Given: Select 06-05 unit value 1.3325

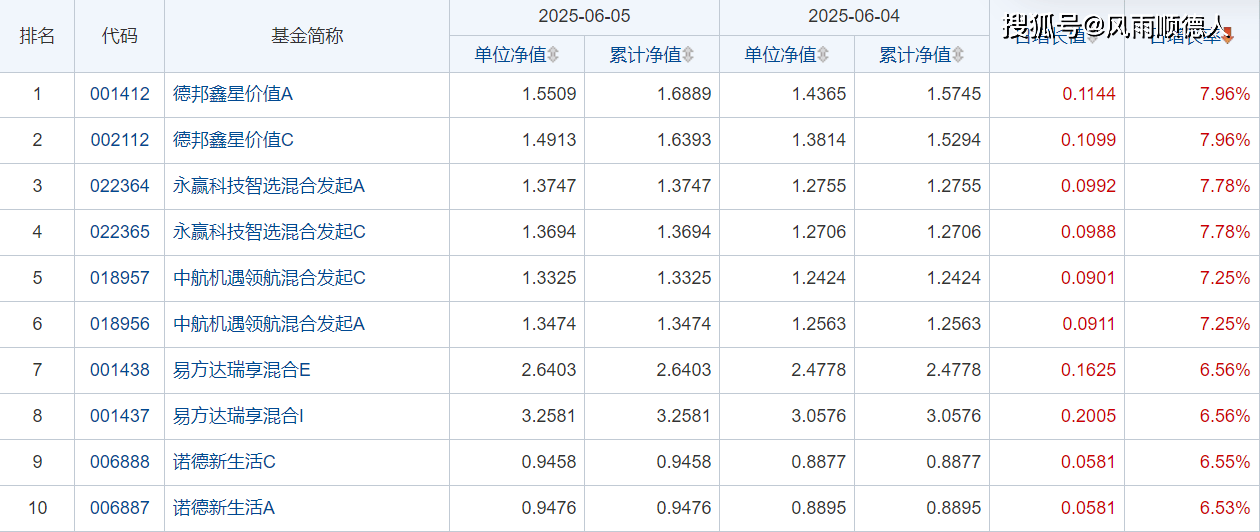Looking at the screenshot, I should point(549,278).
